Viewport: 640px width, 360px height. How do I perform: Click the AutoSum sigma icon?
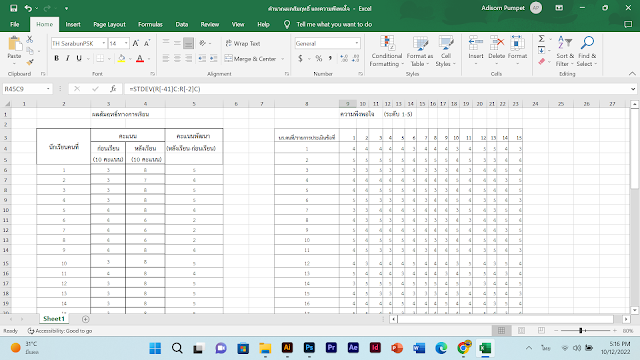coord(542,39)
